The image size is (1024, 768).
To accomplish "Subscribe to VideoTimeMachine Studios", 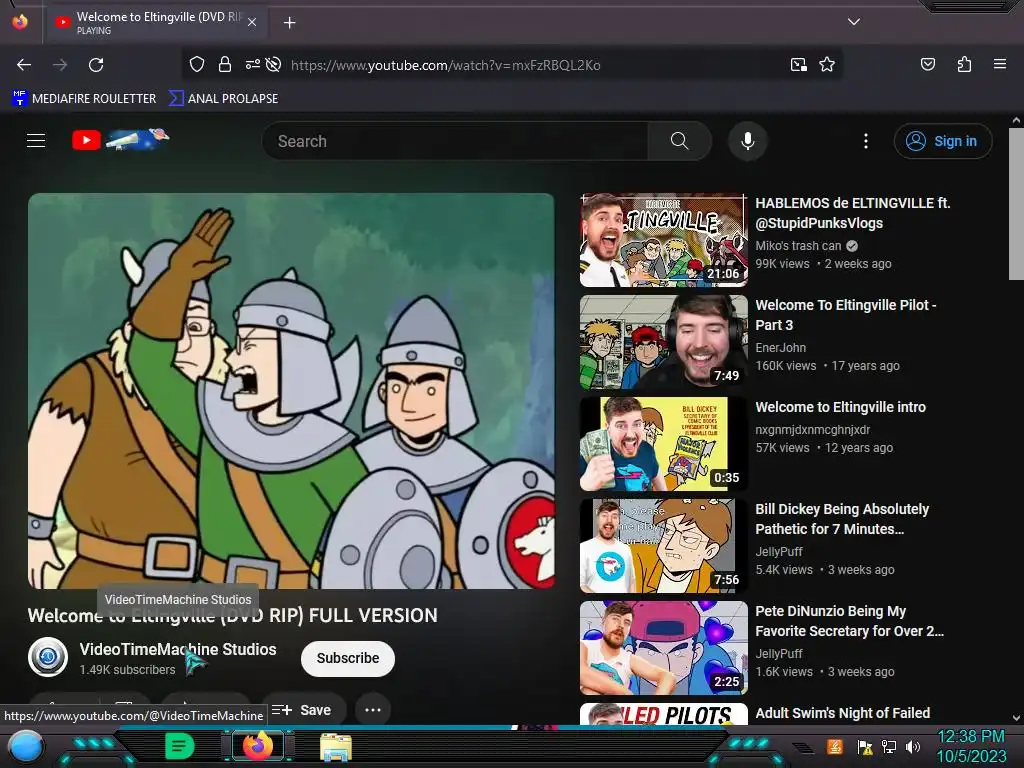I will pos(347,658).
